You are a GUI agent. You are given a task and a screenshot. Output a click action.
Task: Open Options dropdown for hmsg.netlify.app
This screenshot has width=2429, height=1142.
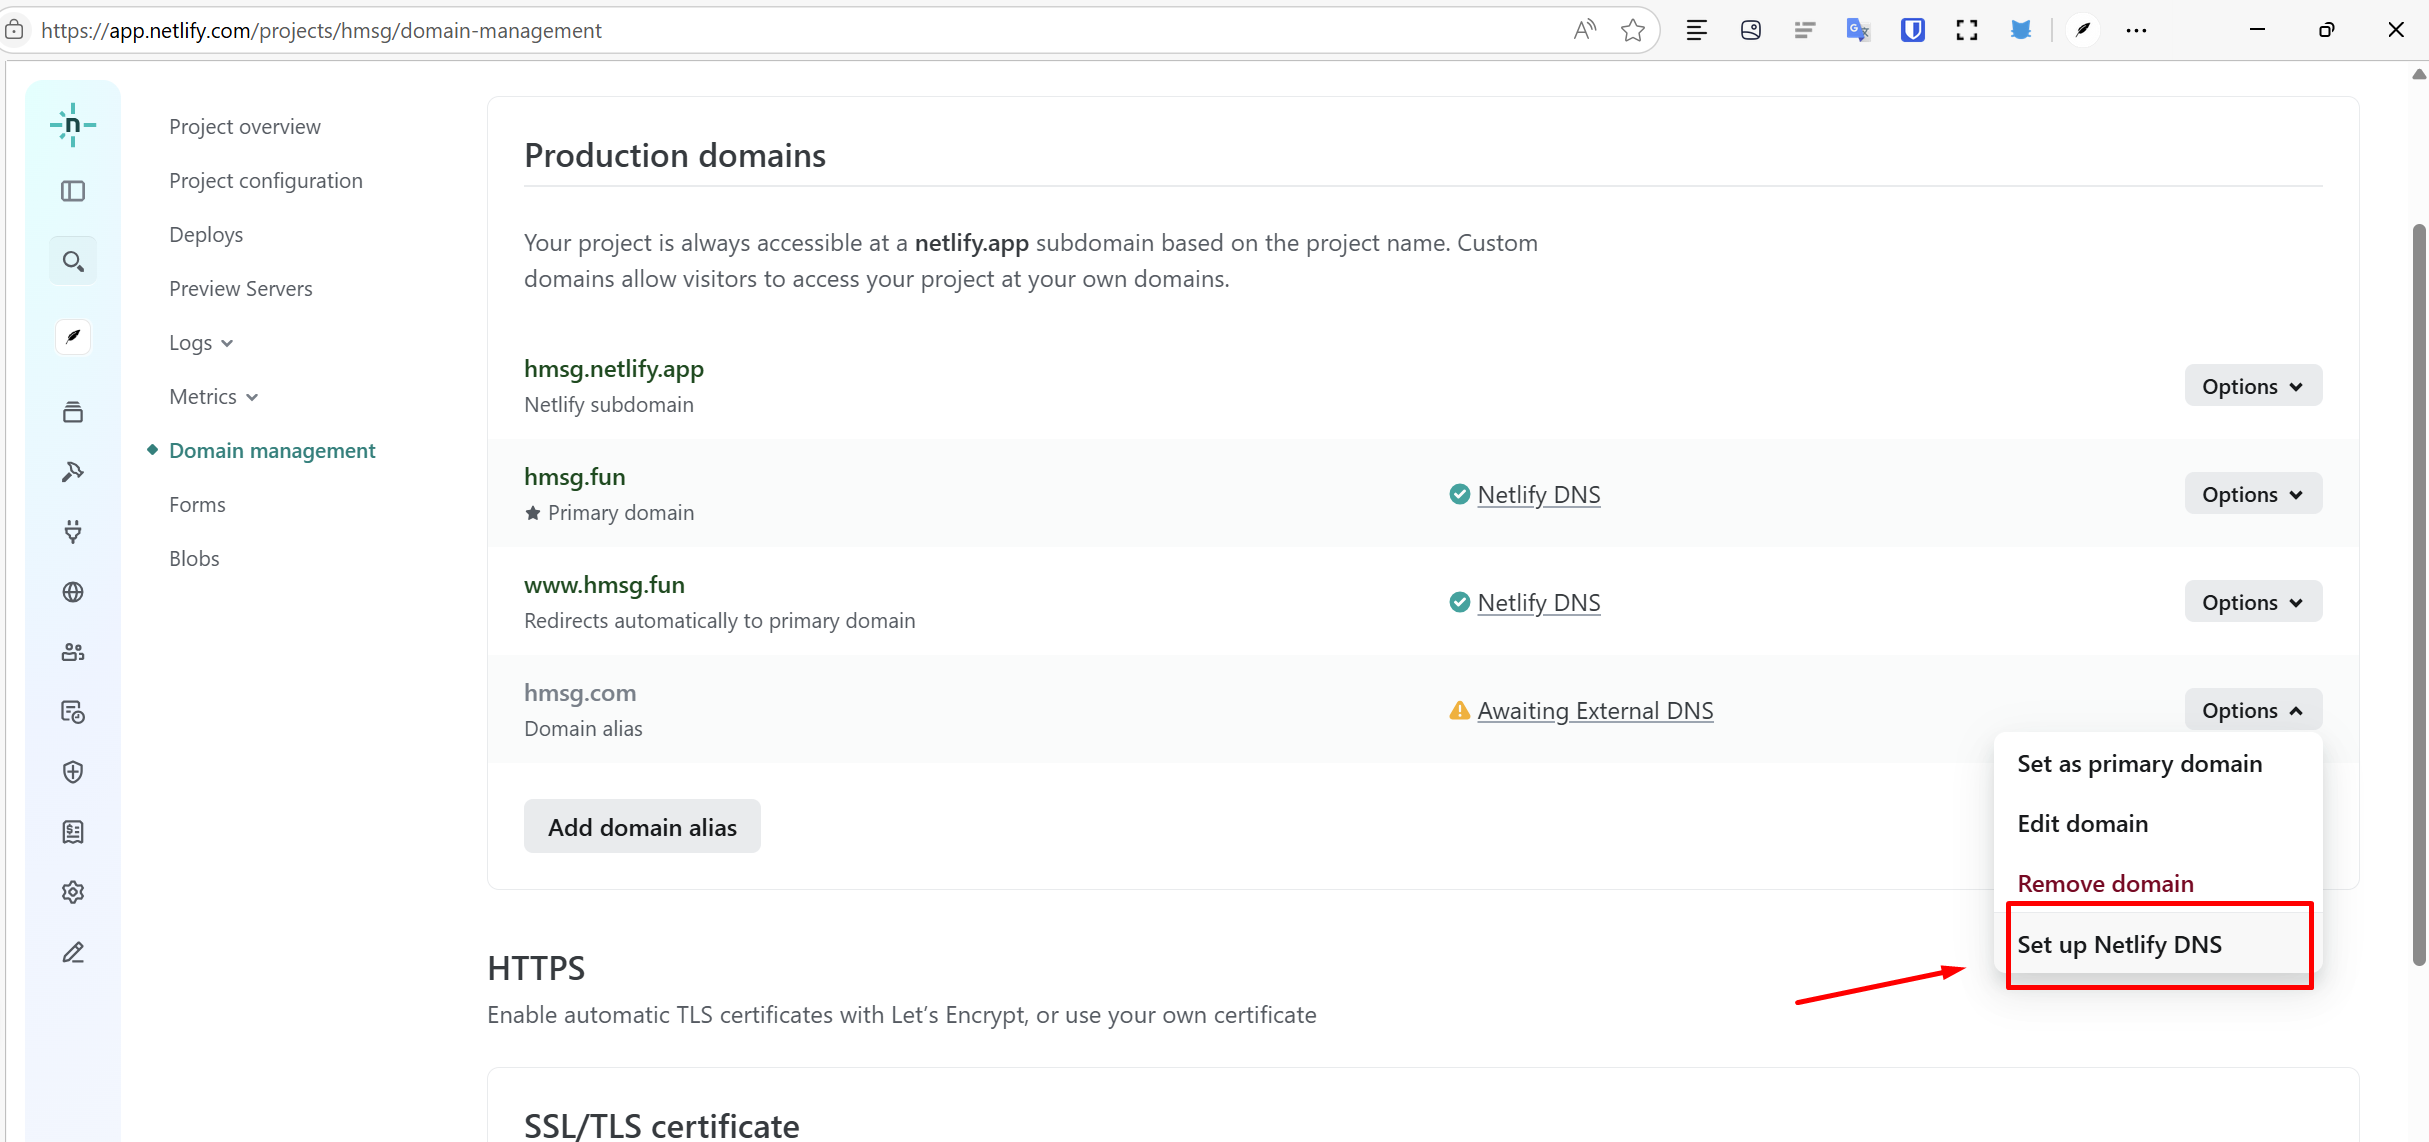(2252, 386)
